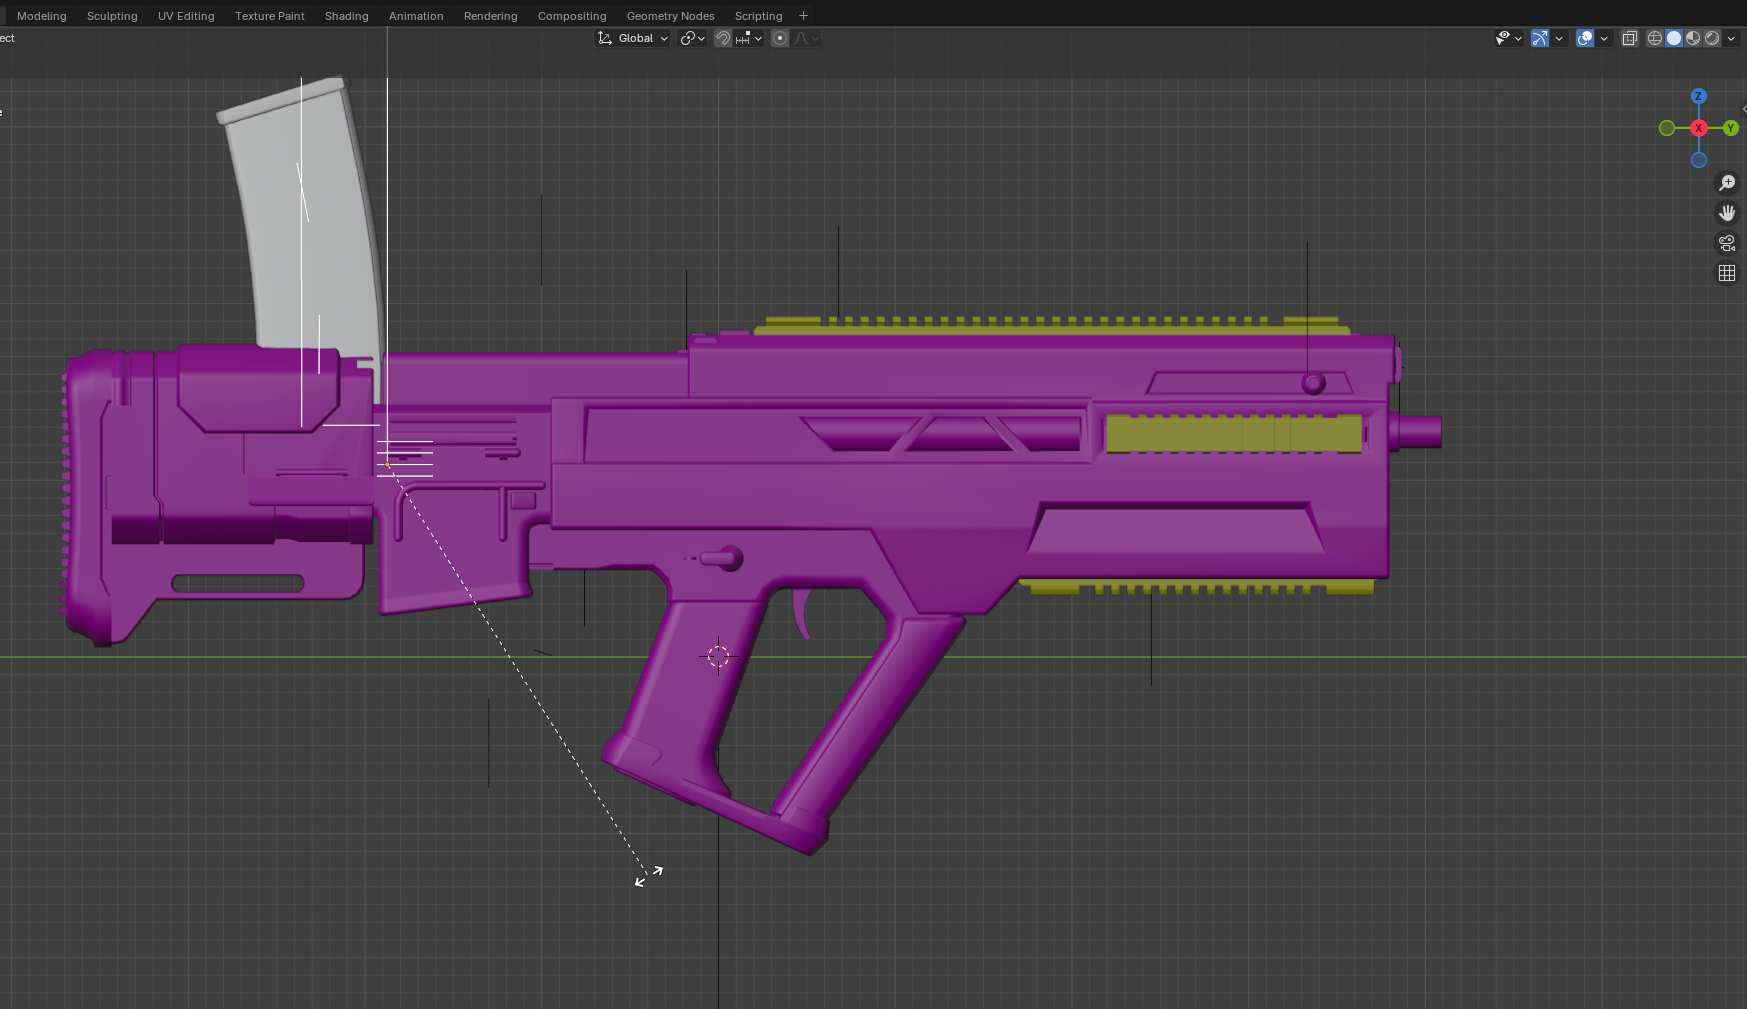The width and height of the screenshot is (1747, 1009).
Task: Expand the viewport shading options dropdown
Action: pyautogui.click(x=1731, y=38)
